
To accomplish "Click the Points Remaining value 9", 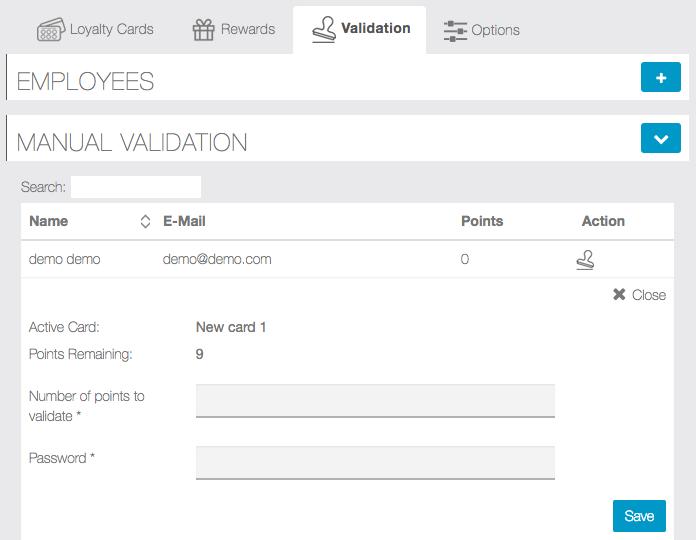I will coord(199,354).
